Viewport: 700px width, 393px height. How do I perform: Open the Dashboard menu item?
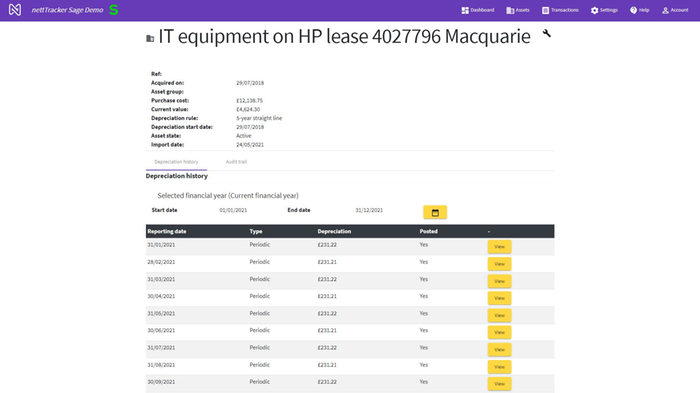(x=478, y=10)
